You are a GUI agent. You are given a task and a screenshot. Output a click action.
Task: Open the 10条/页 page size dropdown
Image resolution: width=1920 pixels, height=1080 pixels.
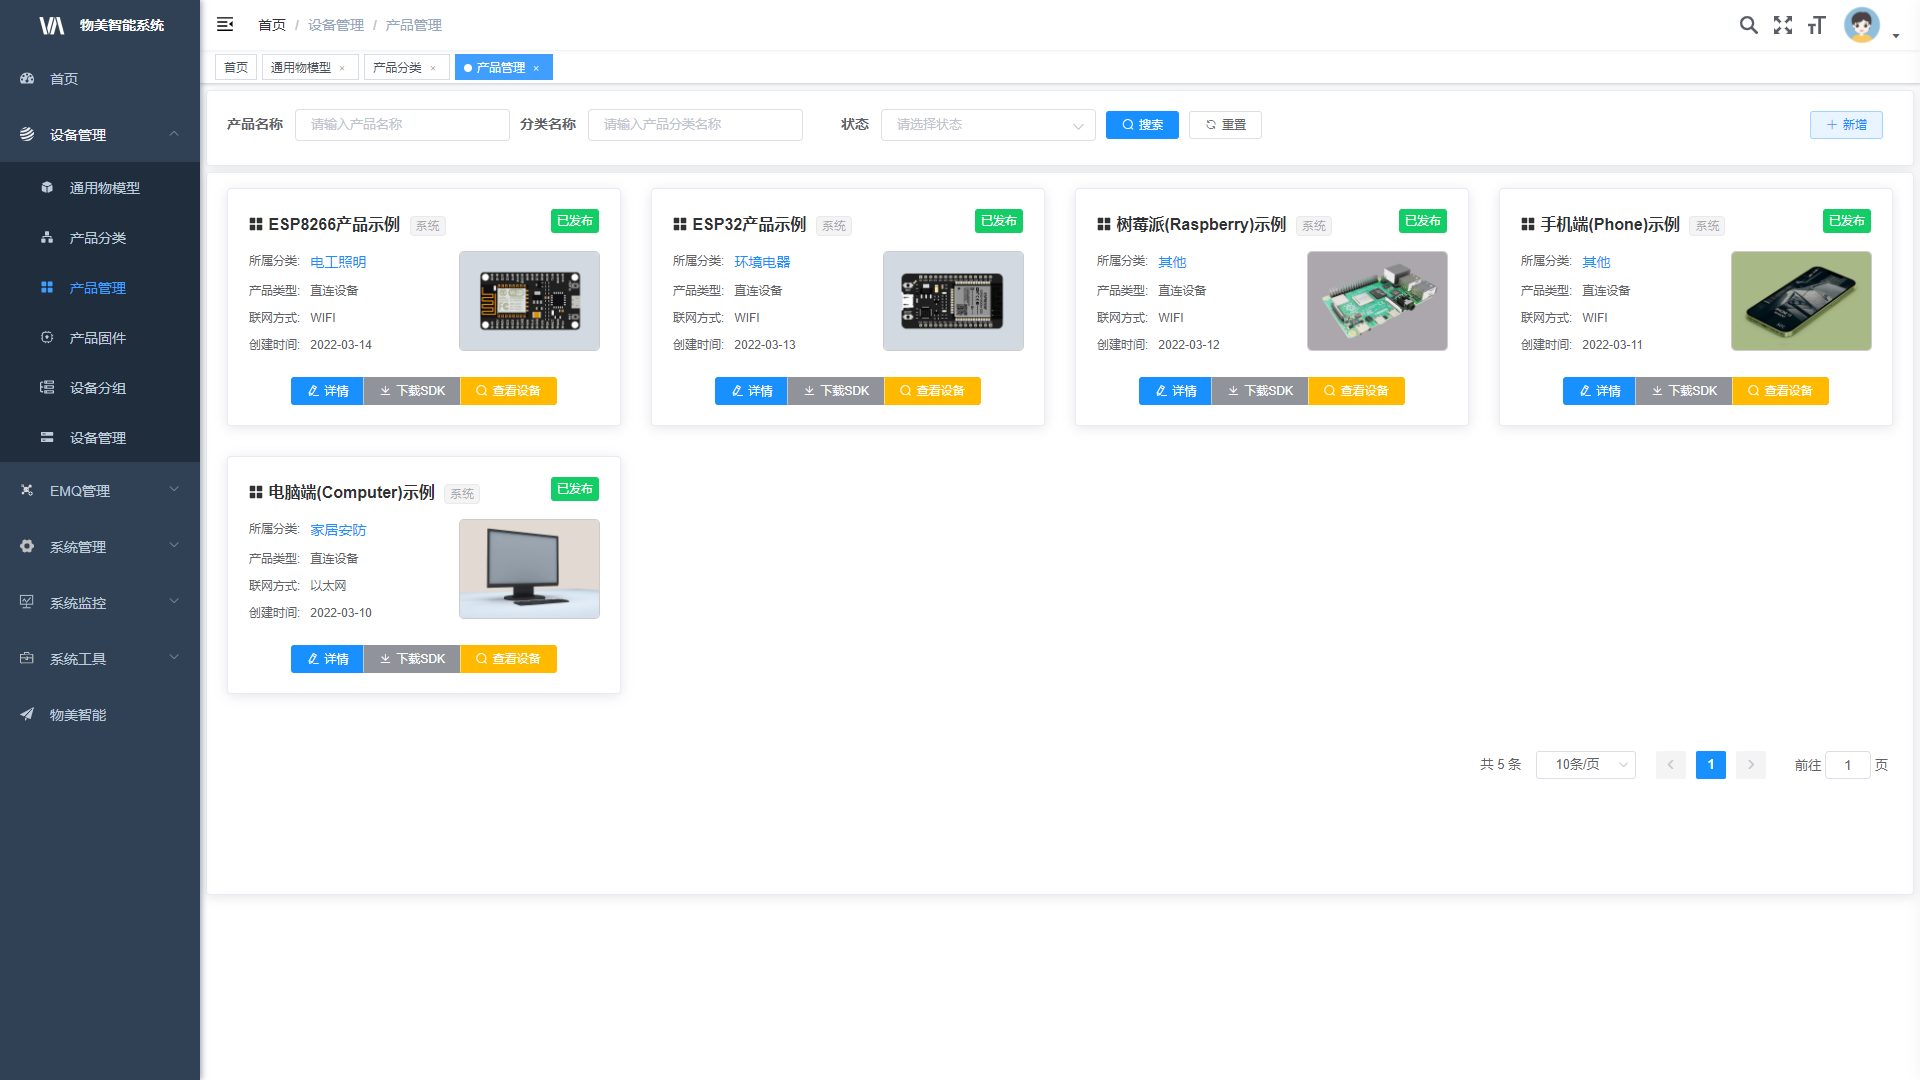point(1585,765)
